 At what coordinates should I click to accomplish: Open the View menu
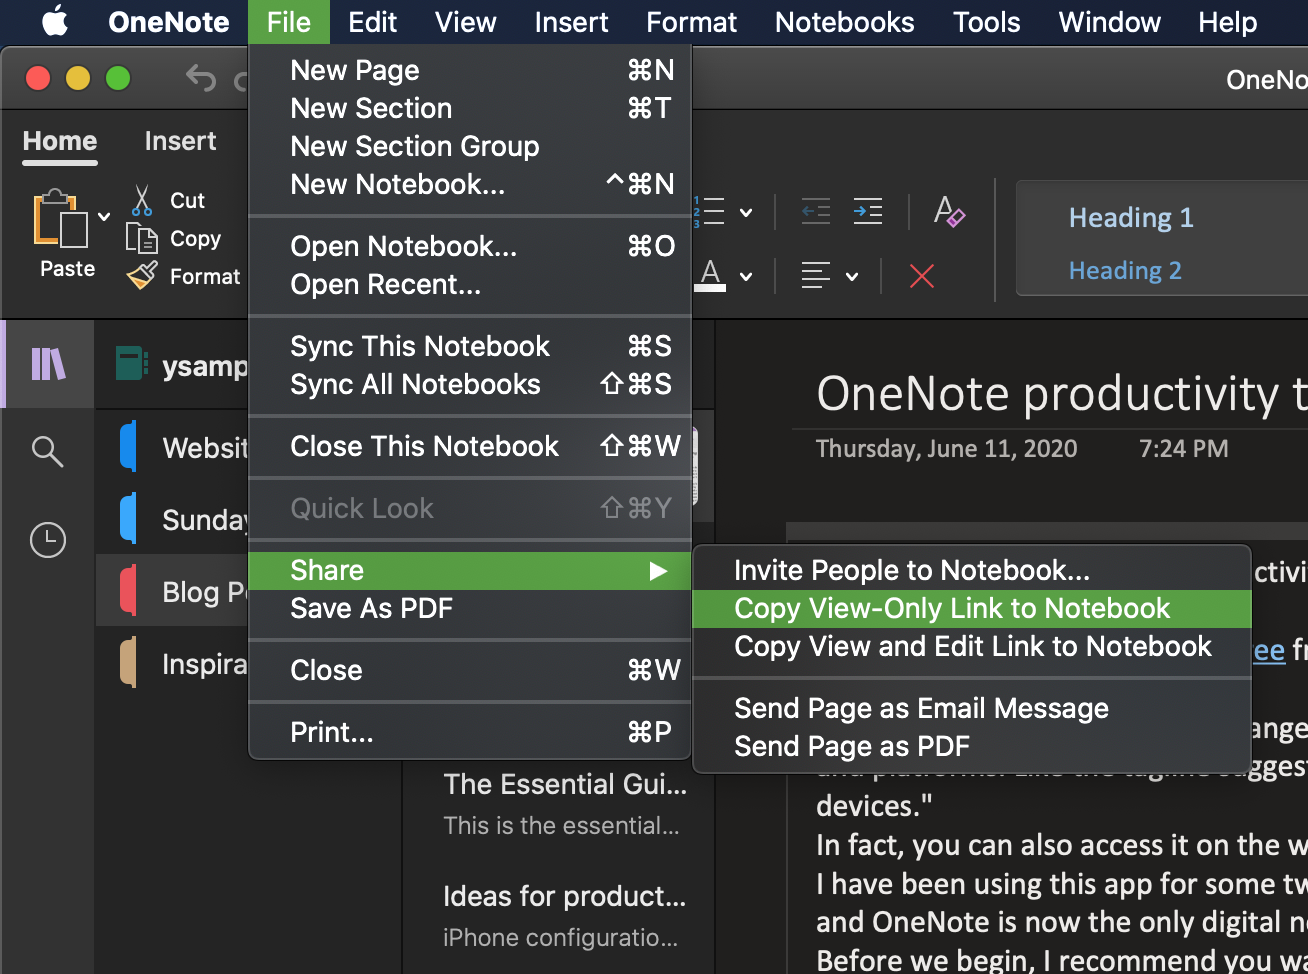coord(465,22)
